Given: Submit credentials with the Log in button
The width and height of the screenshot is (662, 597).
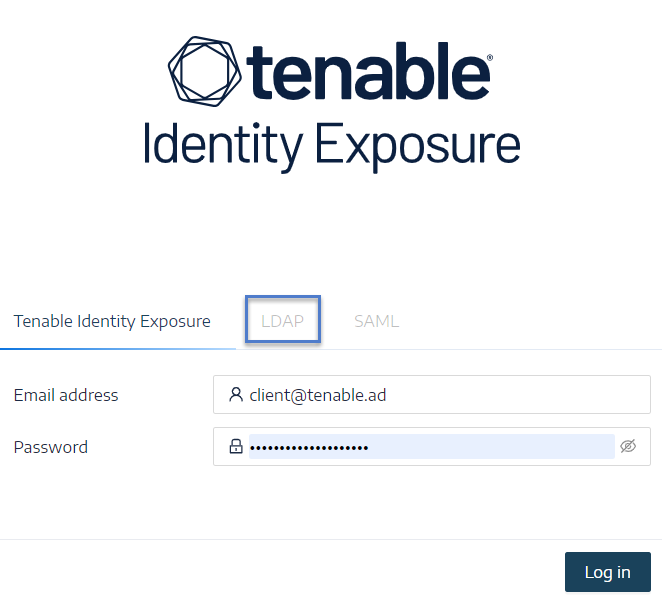Looking at the screenshot, I should coord(608,572).
